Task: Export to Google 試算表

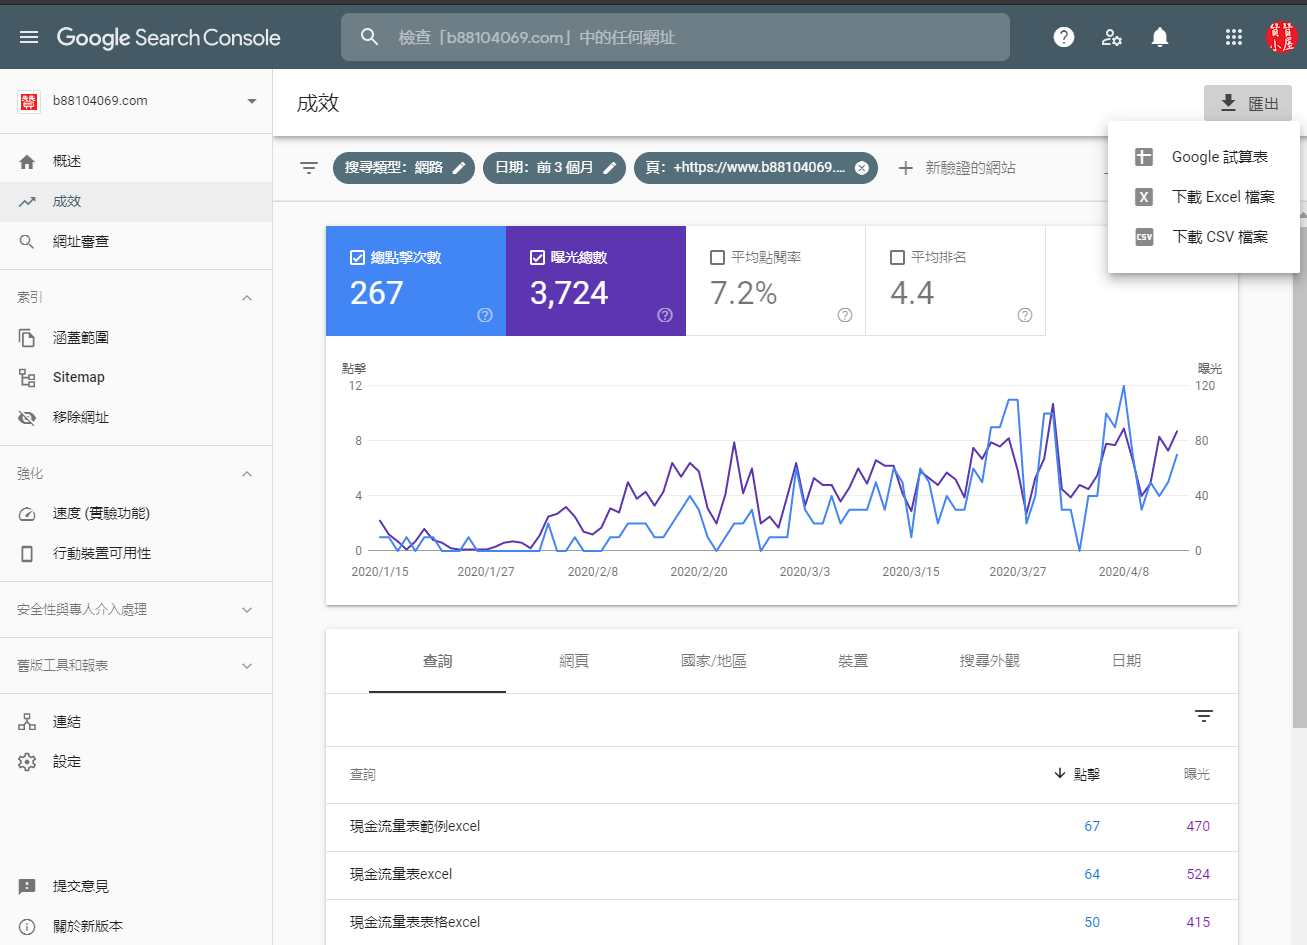Action: [1204, 157]
